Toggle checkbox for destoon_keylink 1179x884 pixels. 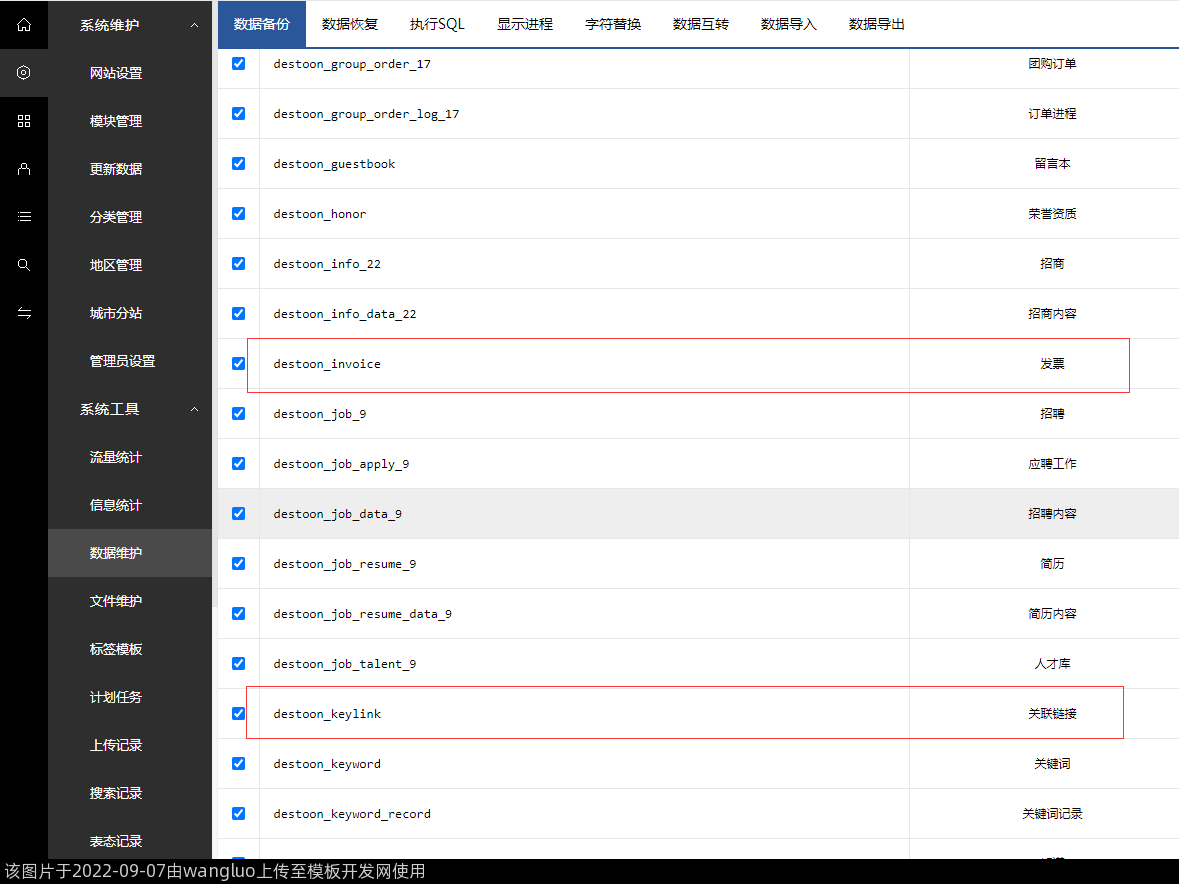tap(238, 713)
